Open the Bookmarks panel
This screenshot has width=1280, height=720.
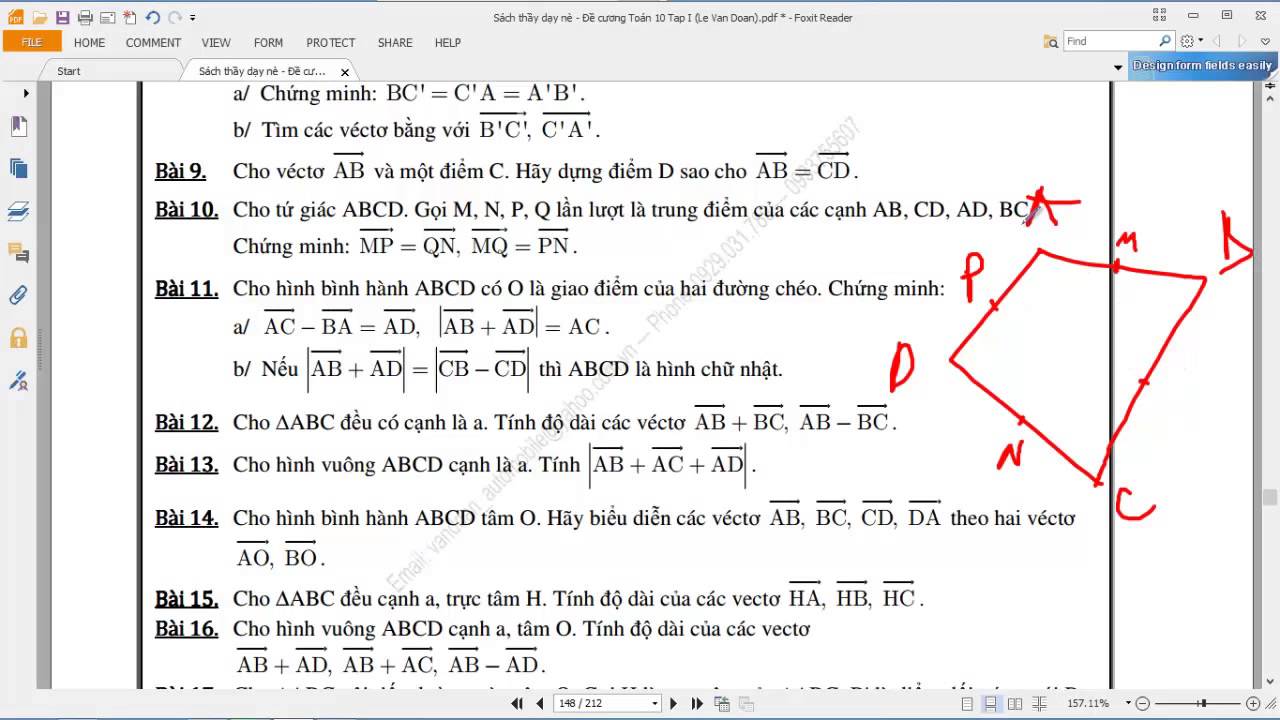coord(18,127)
